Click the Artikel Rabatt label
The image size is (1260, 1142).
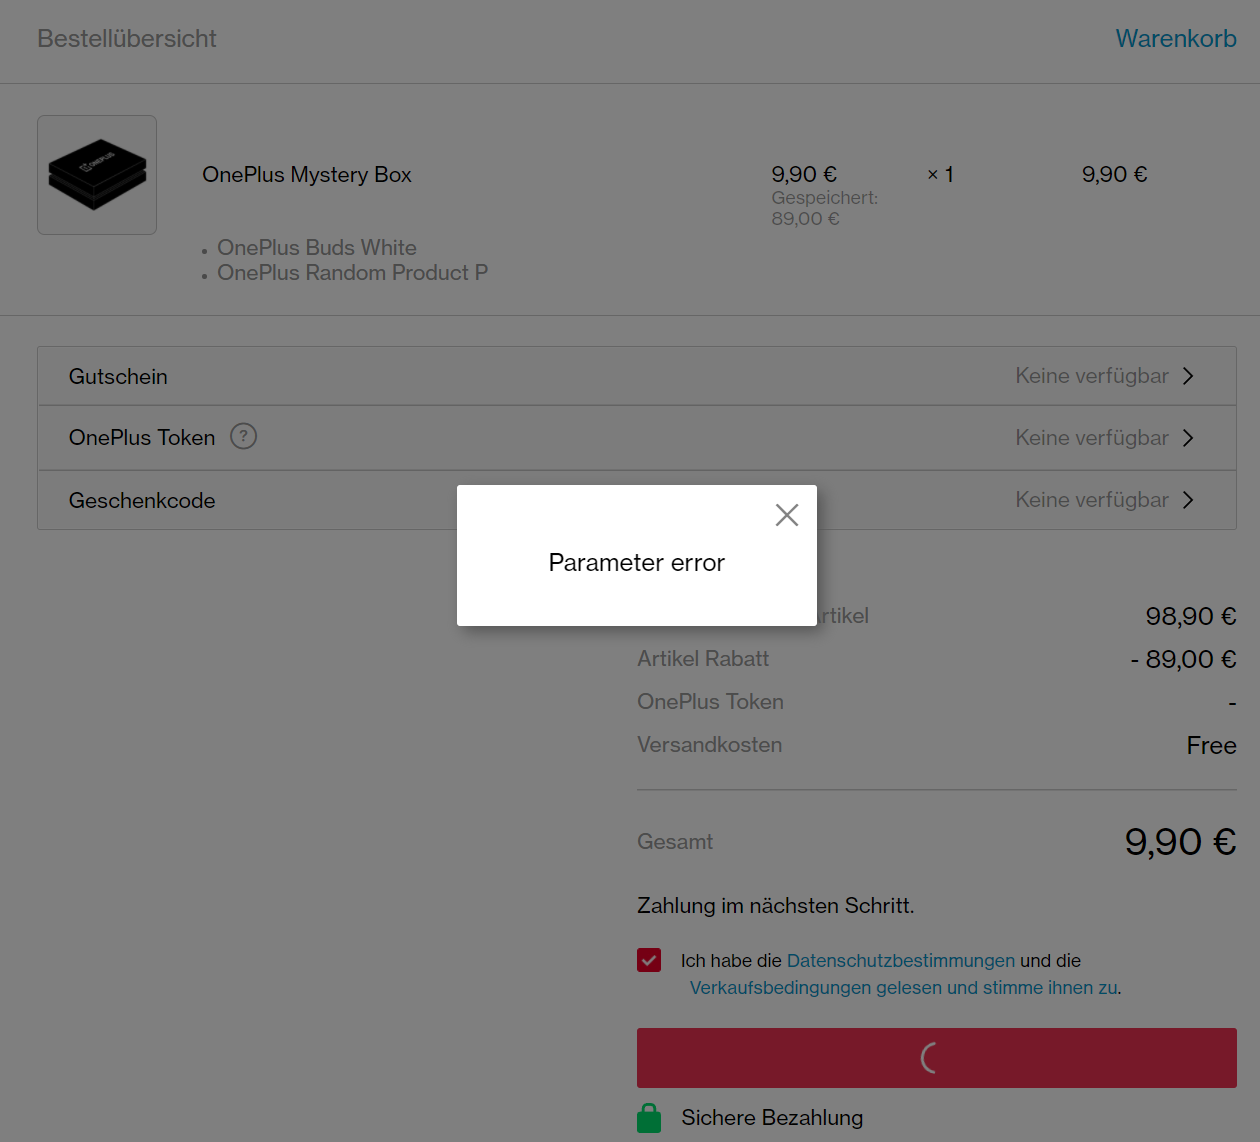(x=703, y=658)
